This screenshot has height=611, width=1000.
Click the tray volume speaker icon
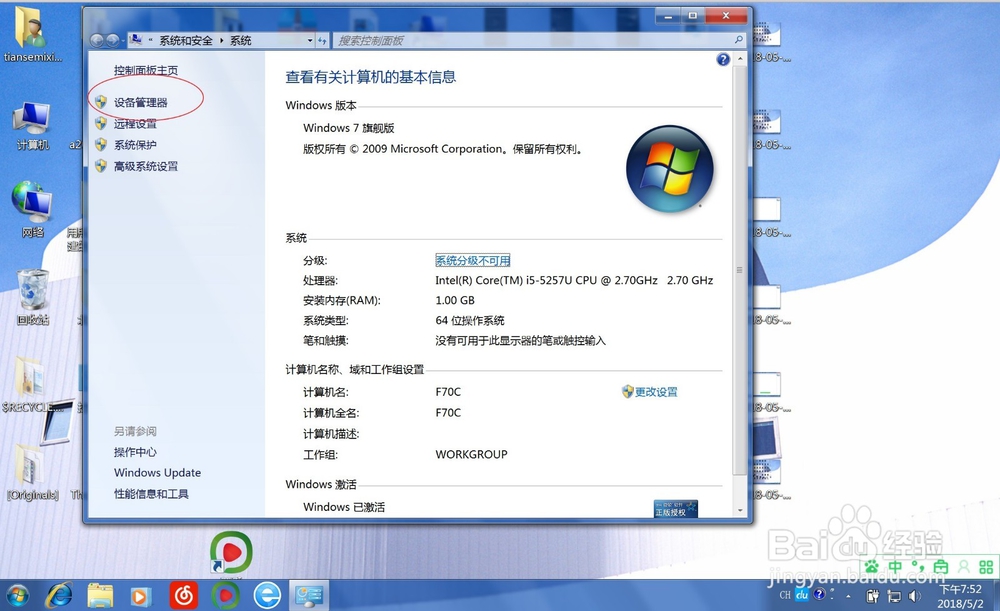[915, 596]
